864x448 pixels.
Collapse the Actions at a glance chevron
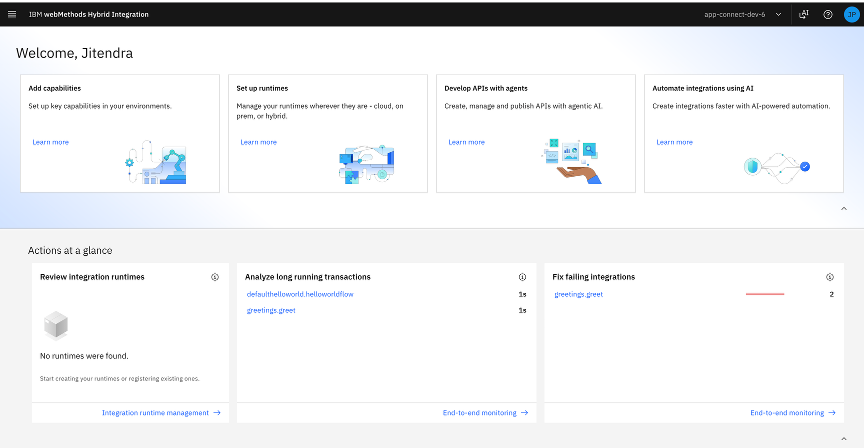pos(844,439)
